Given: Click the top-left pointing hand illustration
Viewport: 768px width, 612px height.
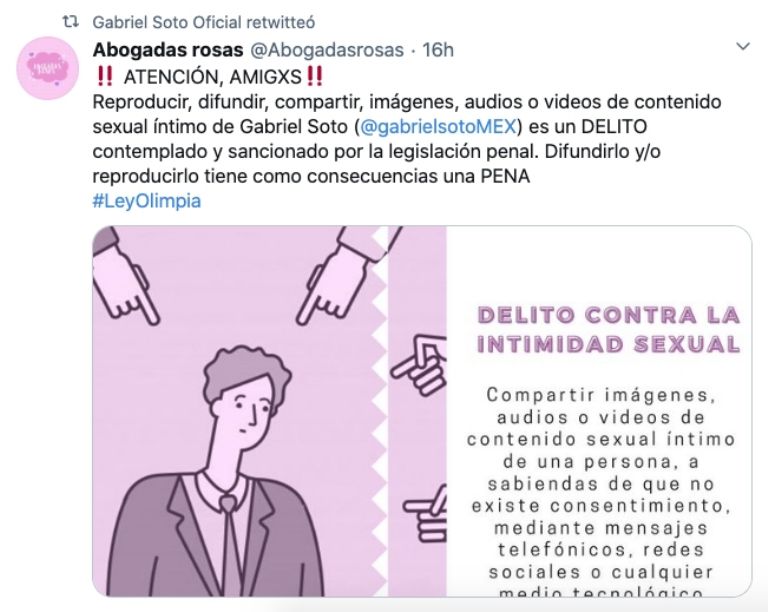Looking at the screenshot, I should (125, 277).
